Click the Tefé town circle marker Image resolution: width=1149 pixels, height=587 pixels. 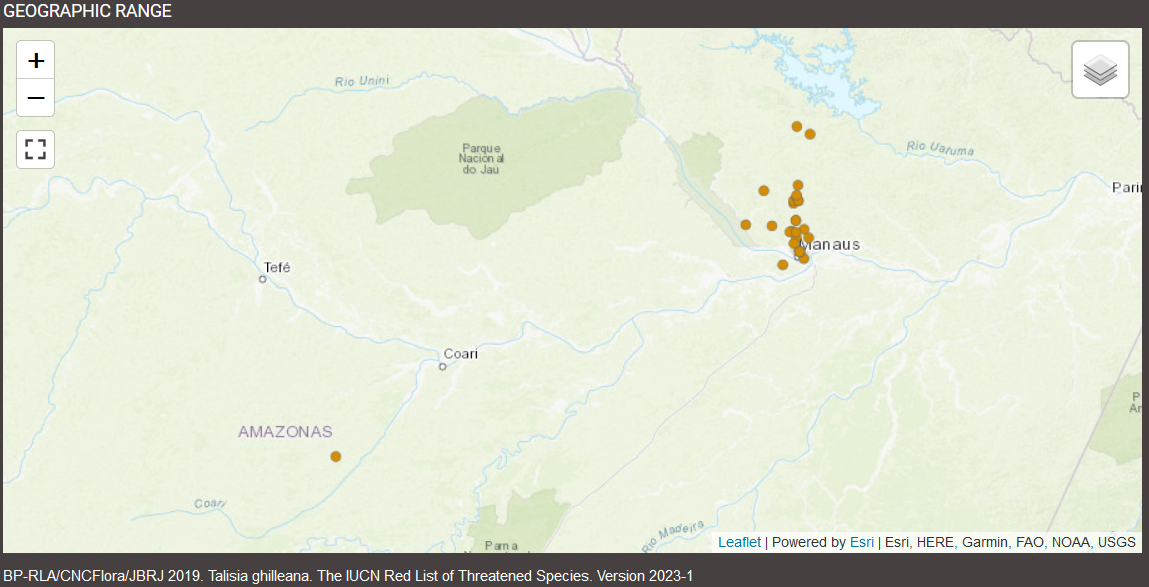click(x=263, y=280)
